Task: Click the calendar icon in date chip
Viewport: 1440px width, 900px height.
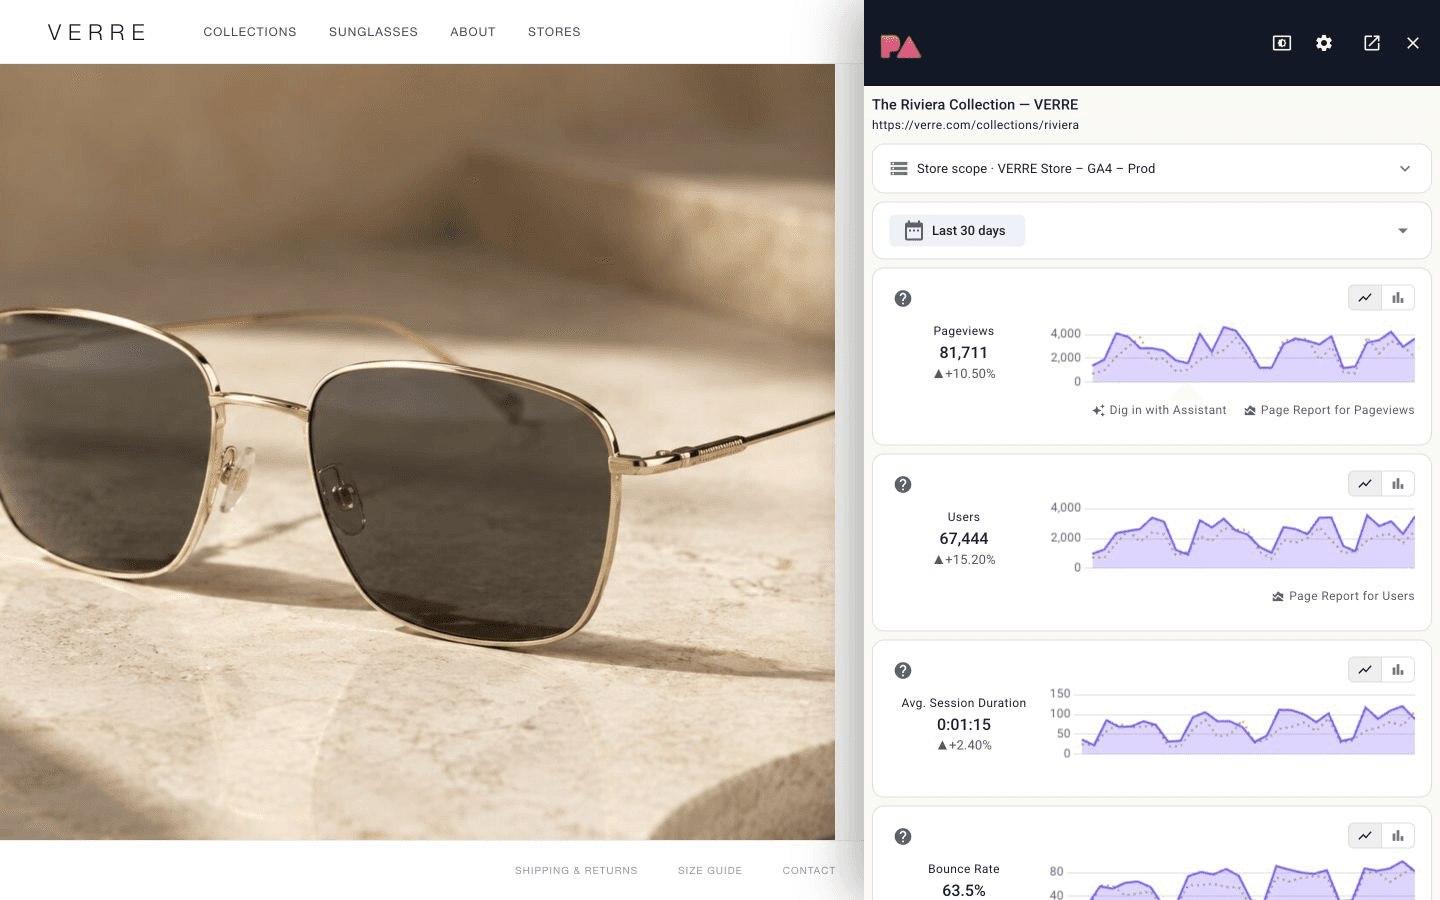Action: (914, 231)
